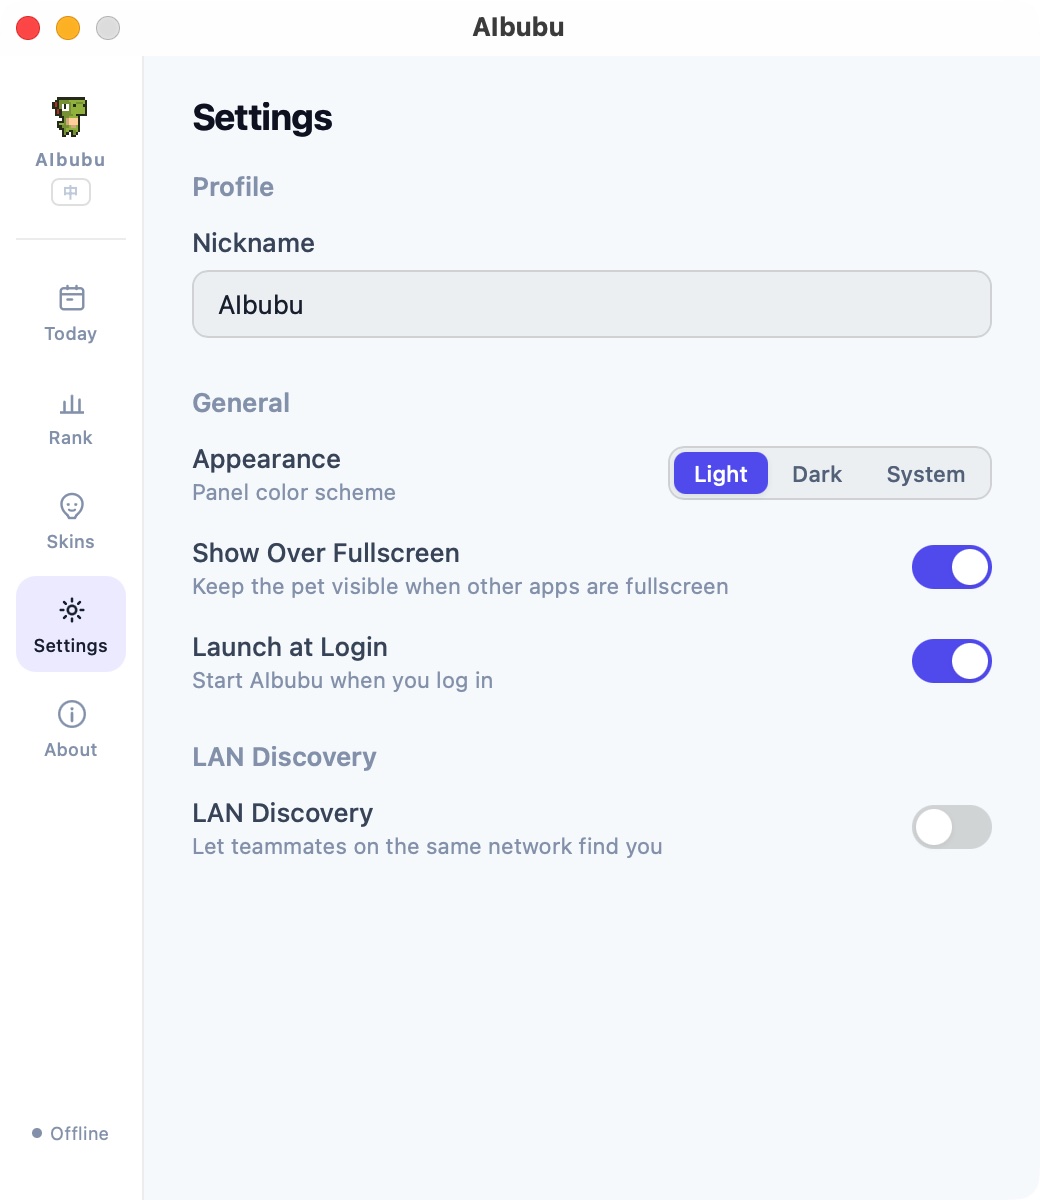
Task: Click the Today label under its icon
Action: coord(70,333)
